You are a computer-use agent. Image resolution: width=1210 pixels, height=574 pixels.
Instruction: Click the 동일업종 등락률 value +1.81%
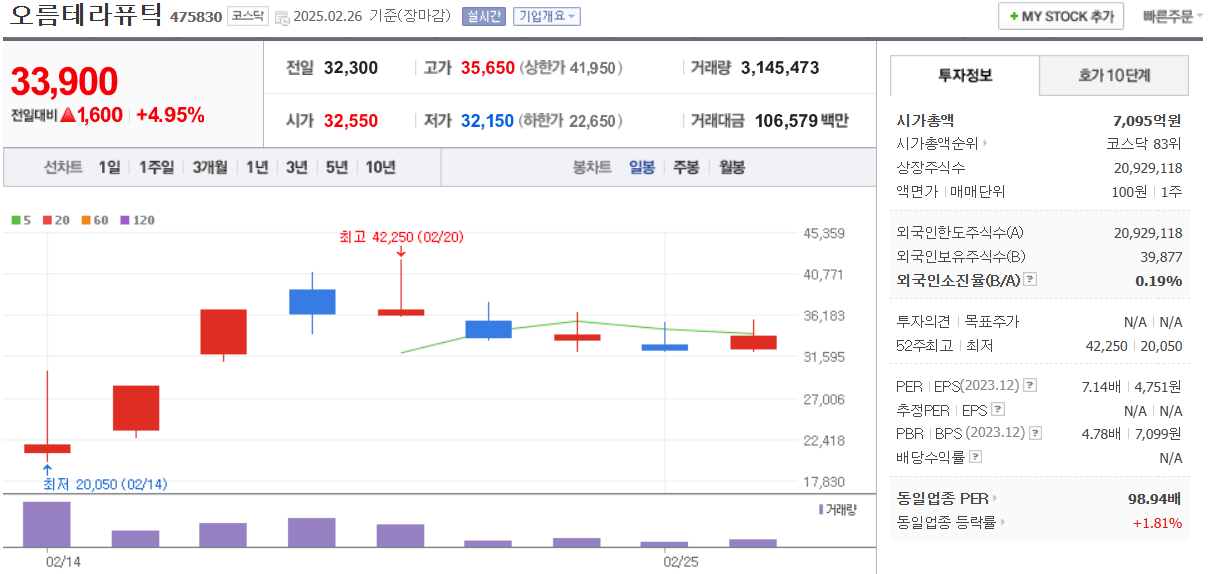[1157, 522]
